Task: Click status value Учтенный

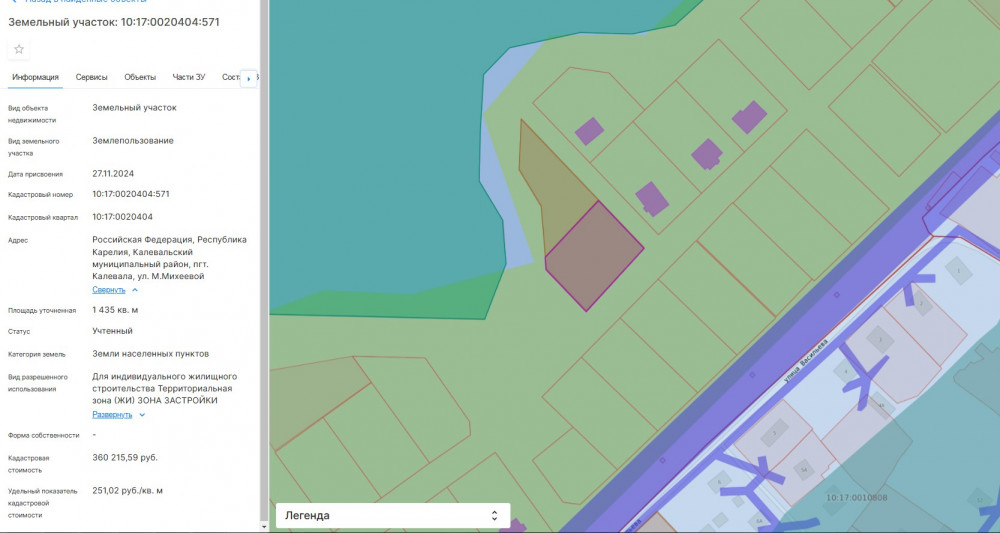Action: 112,331
